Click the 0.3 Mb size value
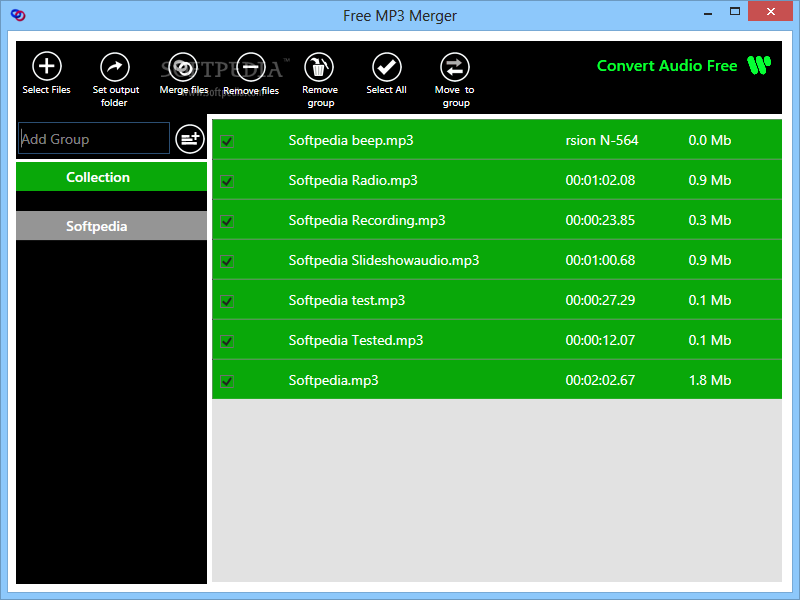800x600 pixels. (710, 220)
